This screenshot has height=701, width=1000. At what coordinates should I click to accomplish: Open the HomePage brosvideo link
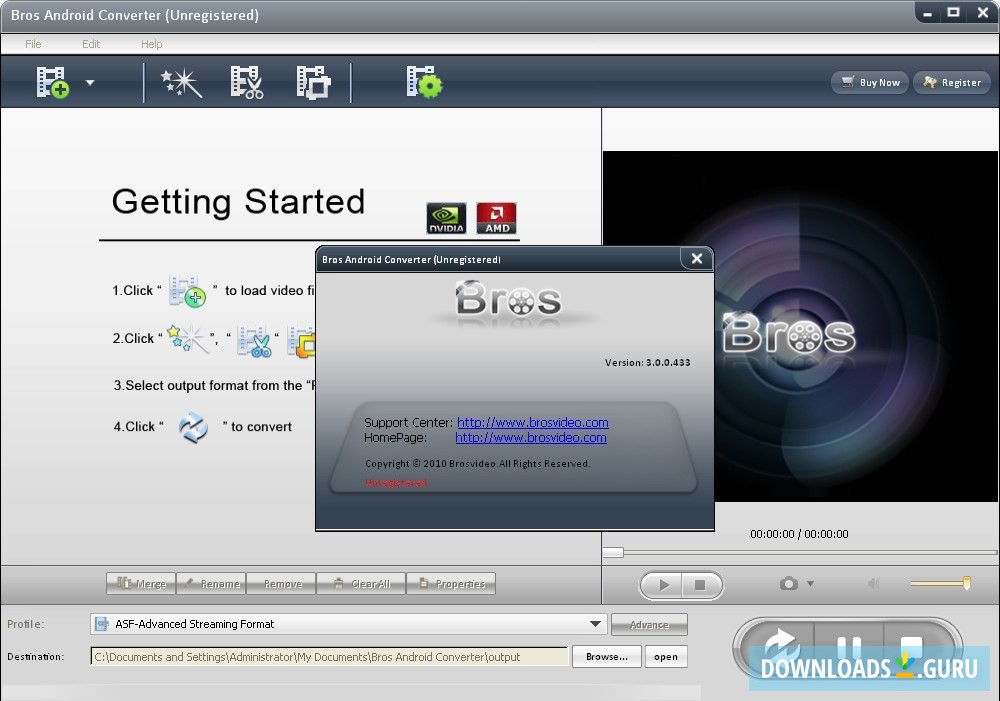pos(531,438)
